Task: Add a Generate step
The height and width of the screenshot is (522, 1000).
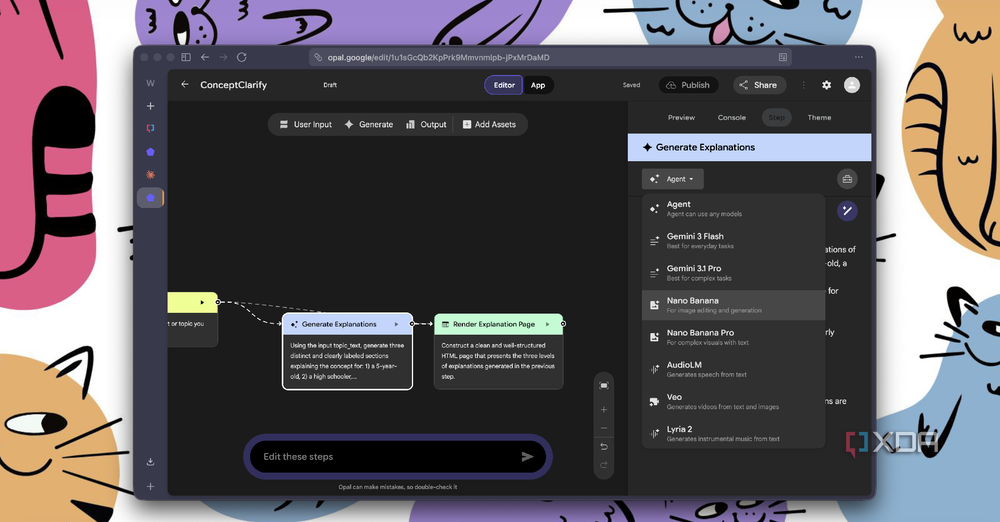Action: pyautogui.click(x=369, y=124)
